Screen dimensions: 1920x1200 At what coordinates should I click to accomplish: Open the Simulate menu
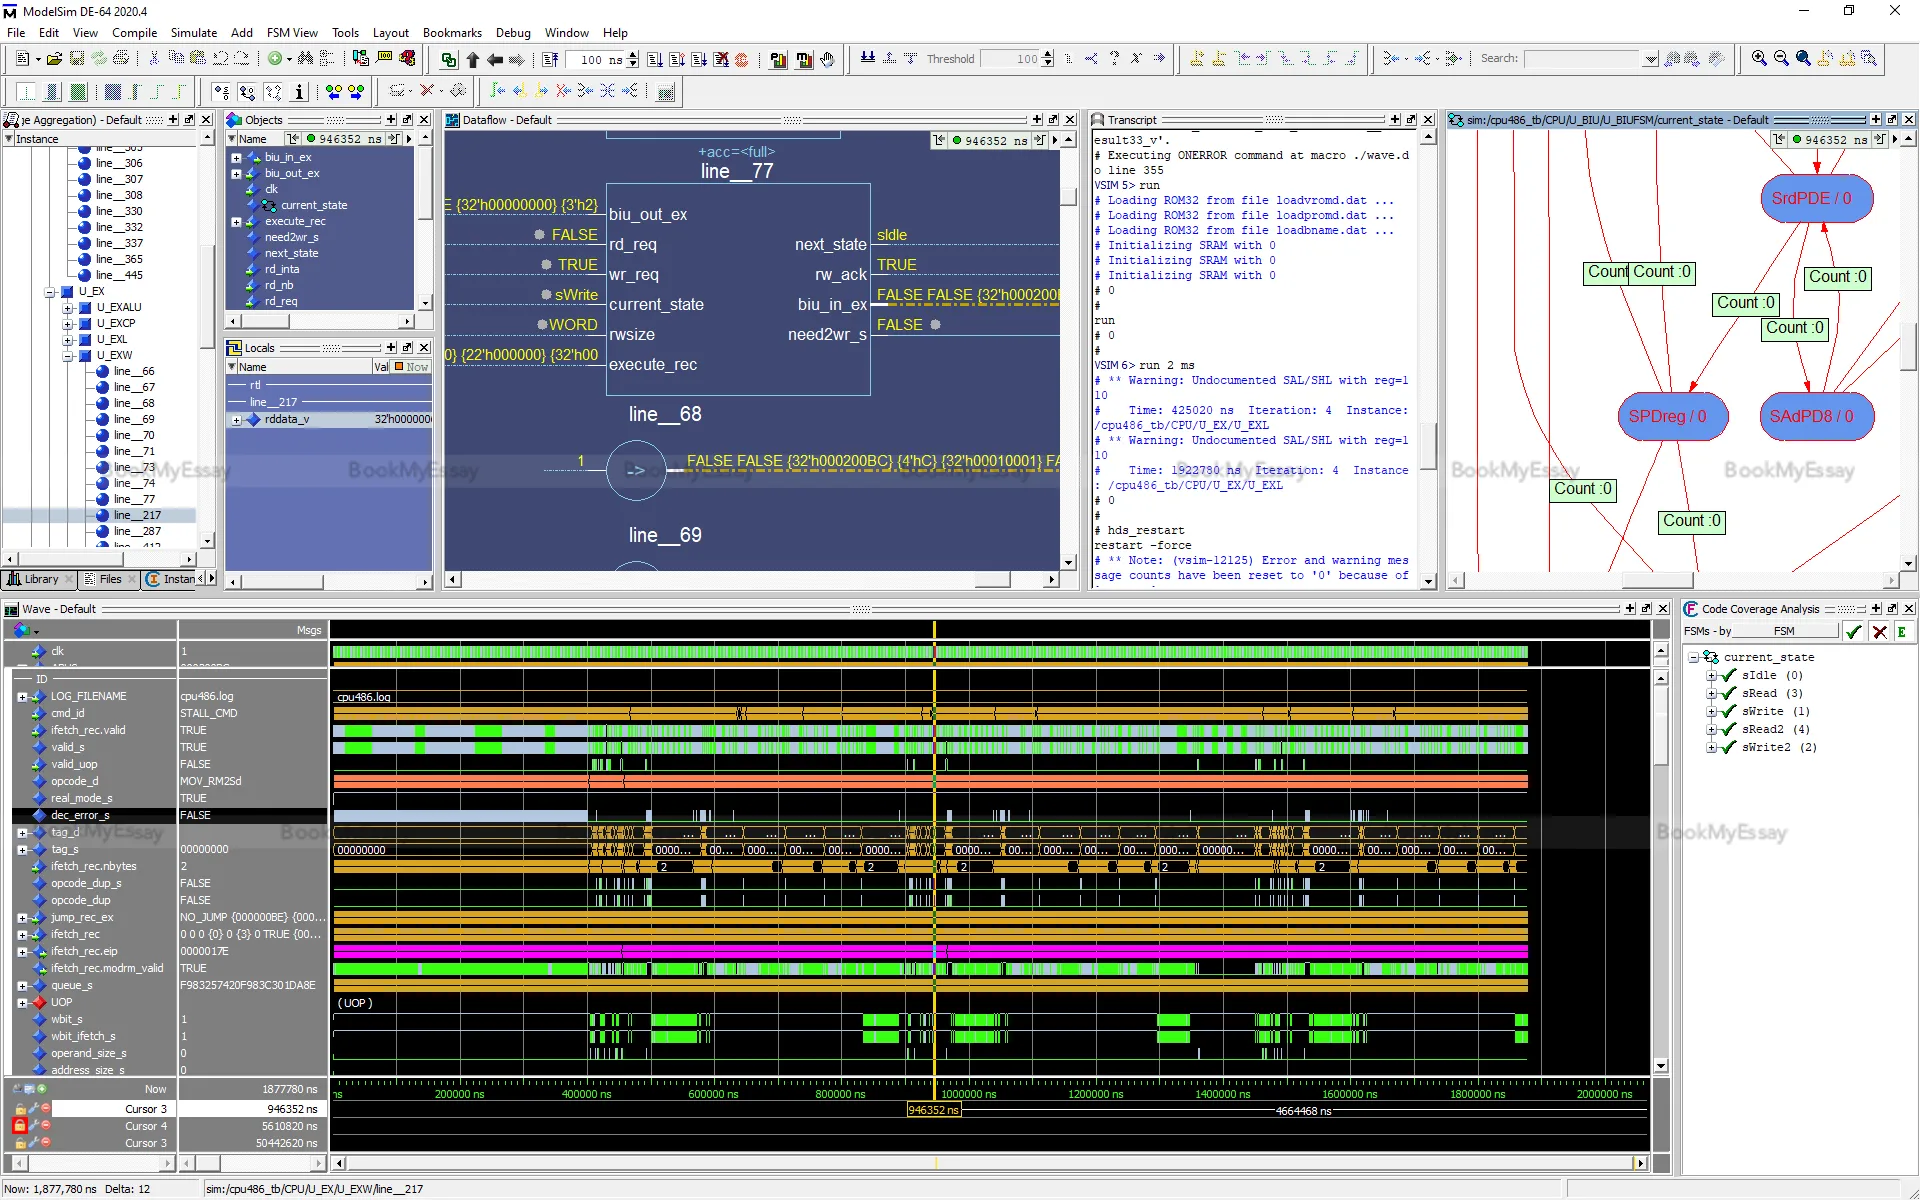pyautogui.click(x=193, y=33)
